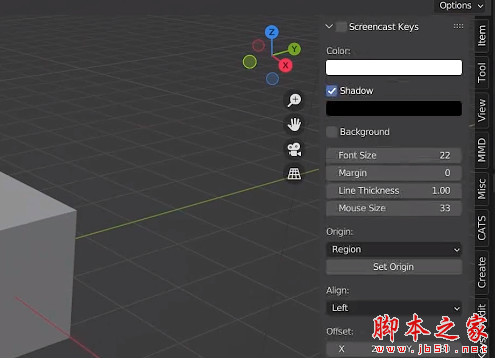Screen dimensions: 499x360
Task: Open the black Shadow color swatch
Action: [394, 109]
